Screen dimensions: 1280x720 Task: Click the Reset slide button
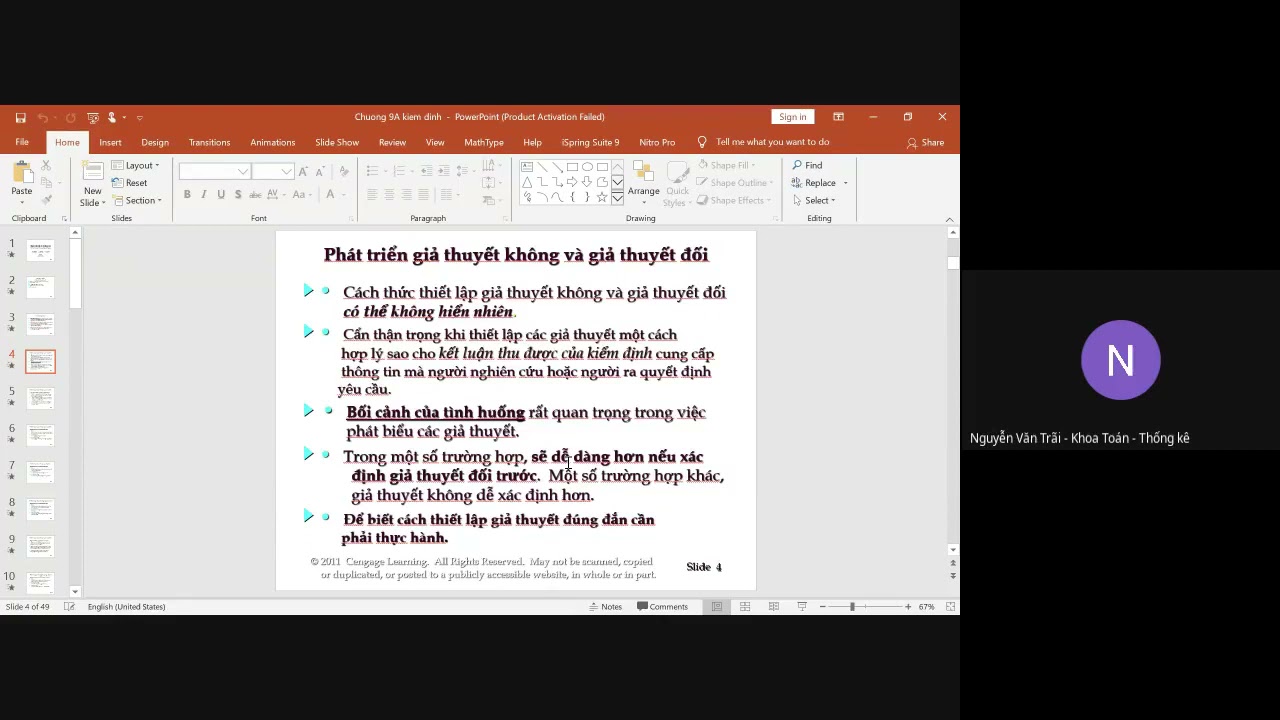[129, 183]
